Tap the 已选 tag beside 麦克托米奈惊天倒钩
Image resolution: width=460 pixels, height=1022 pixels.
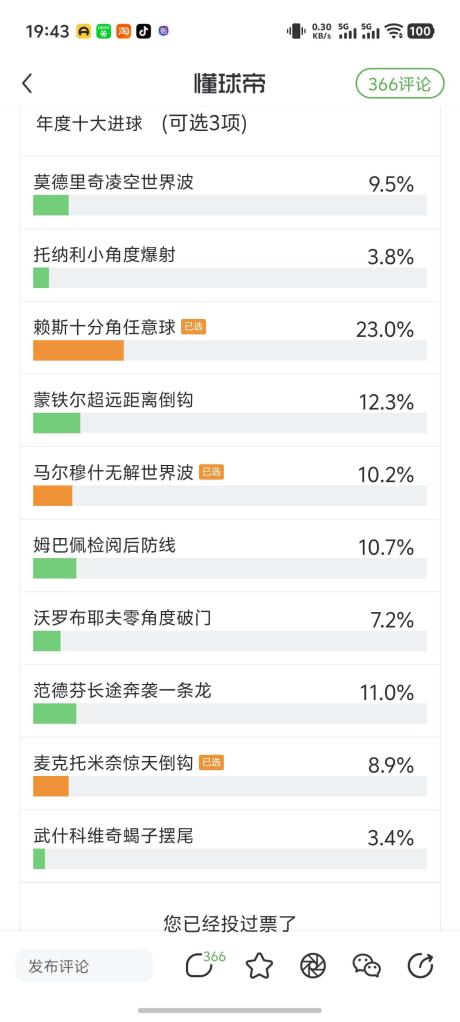211,763
